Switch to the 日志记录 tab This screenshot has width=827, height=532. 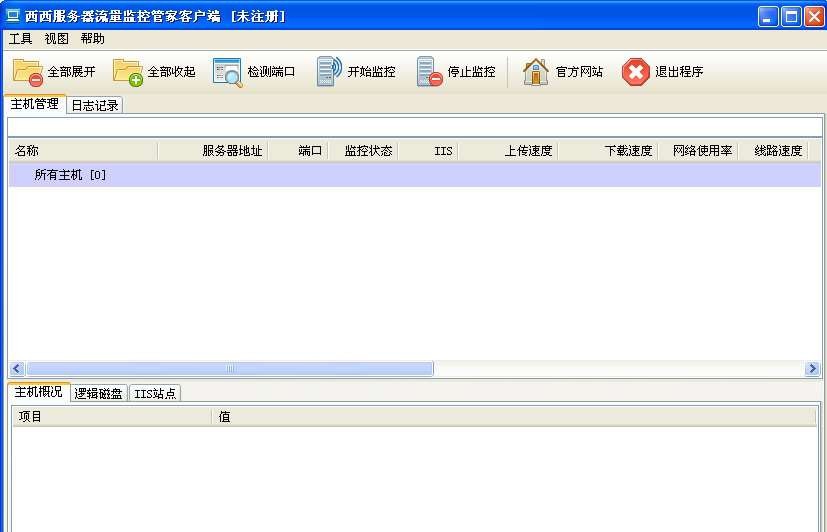coord(95,105)
